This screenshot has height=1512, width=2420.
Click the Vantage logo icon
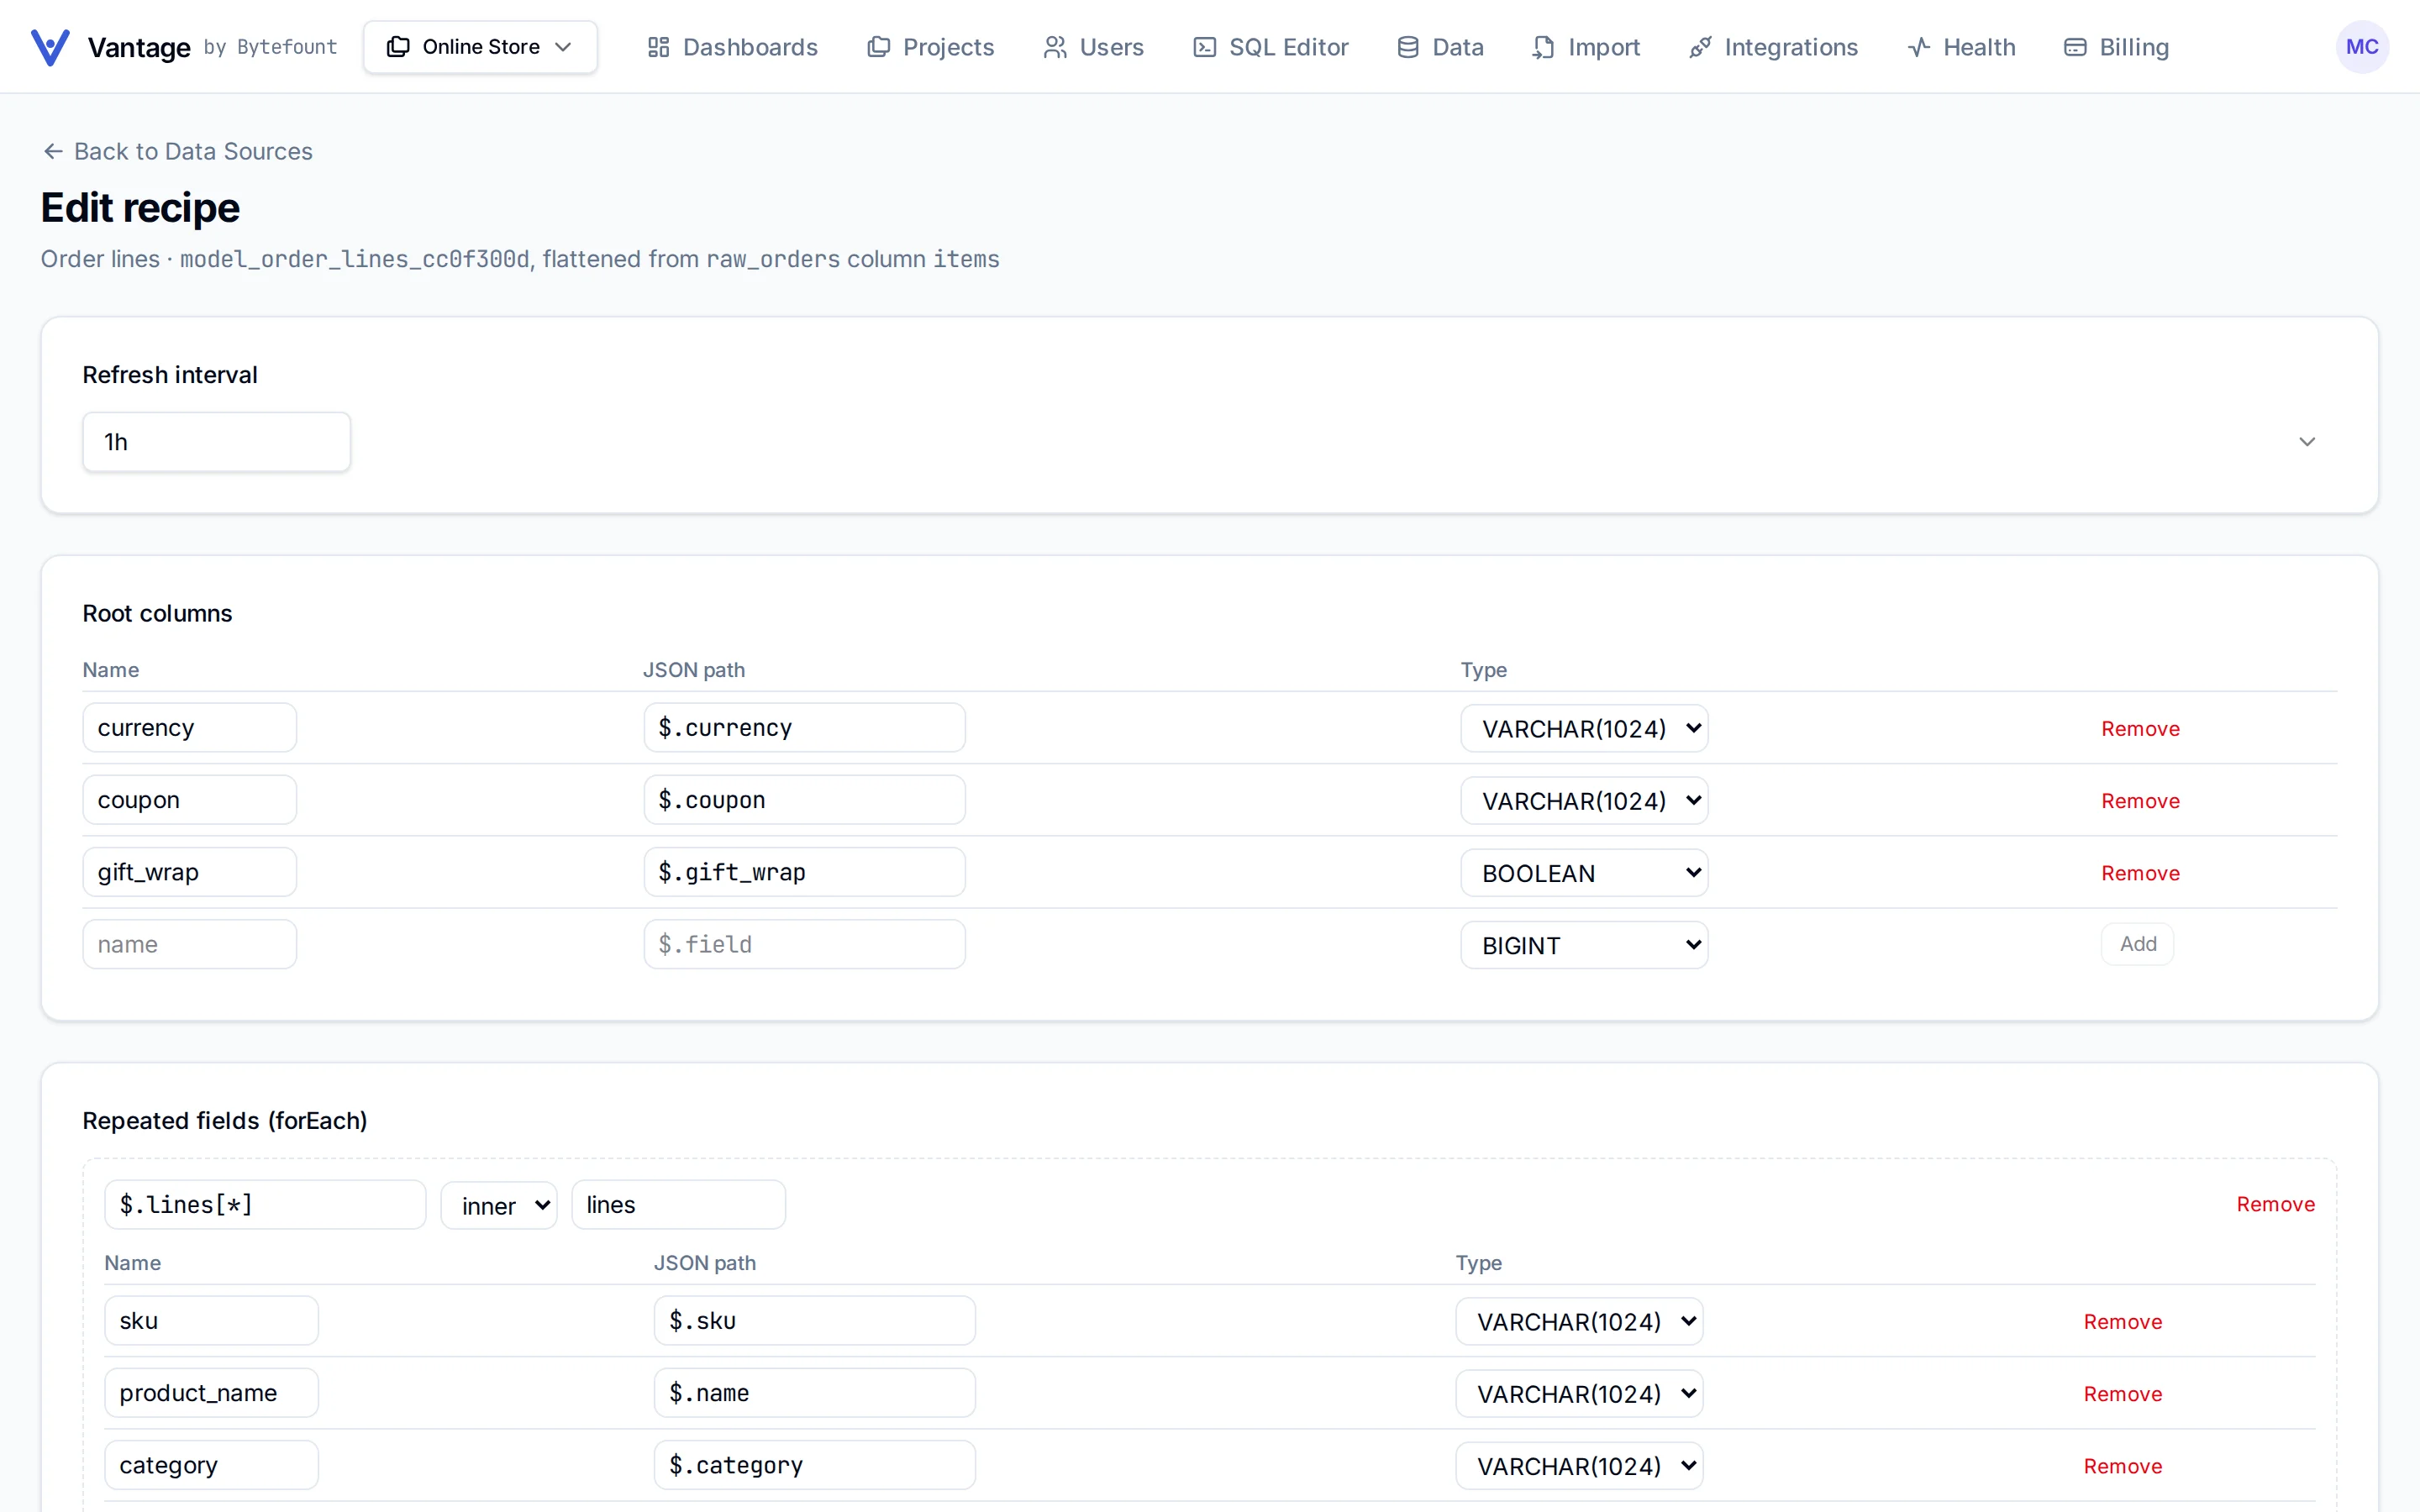tap(50, 47)
